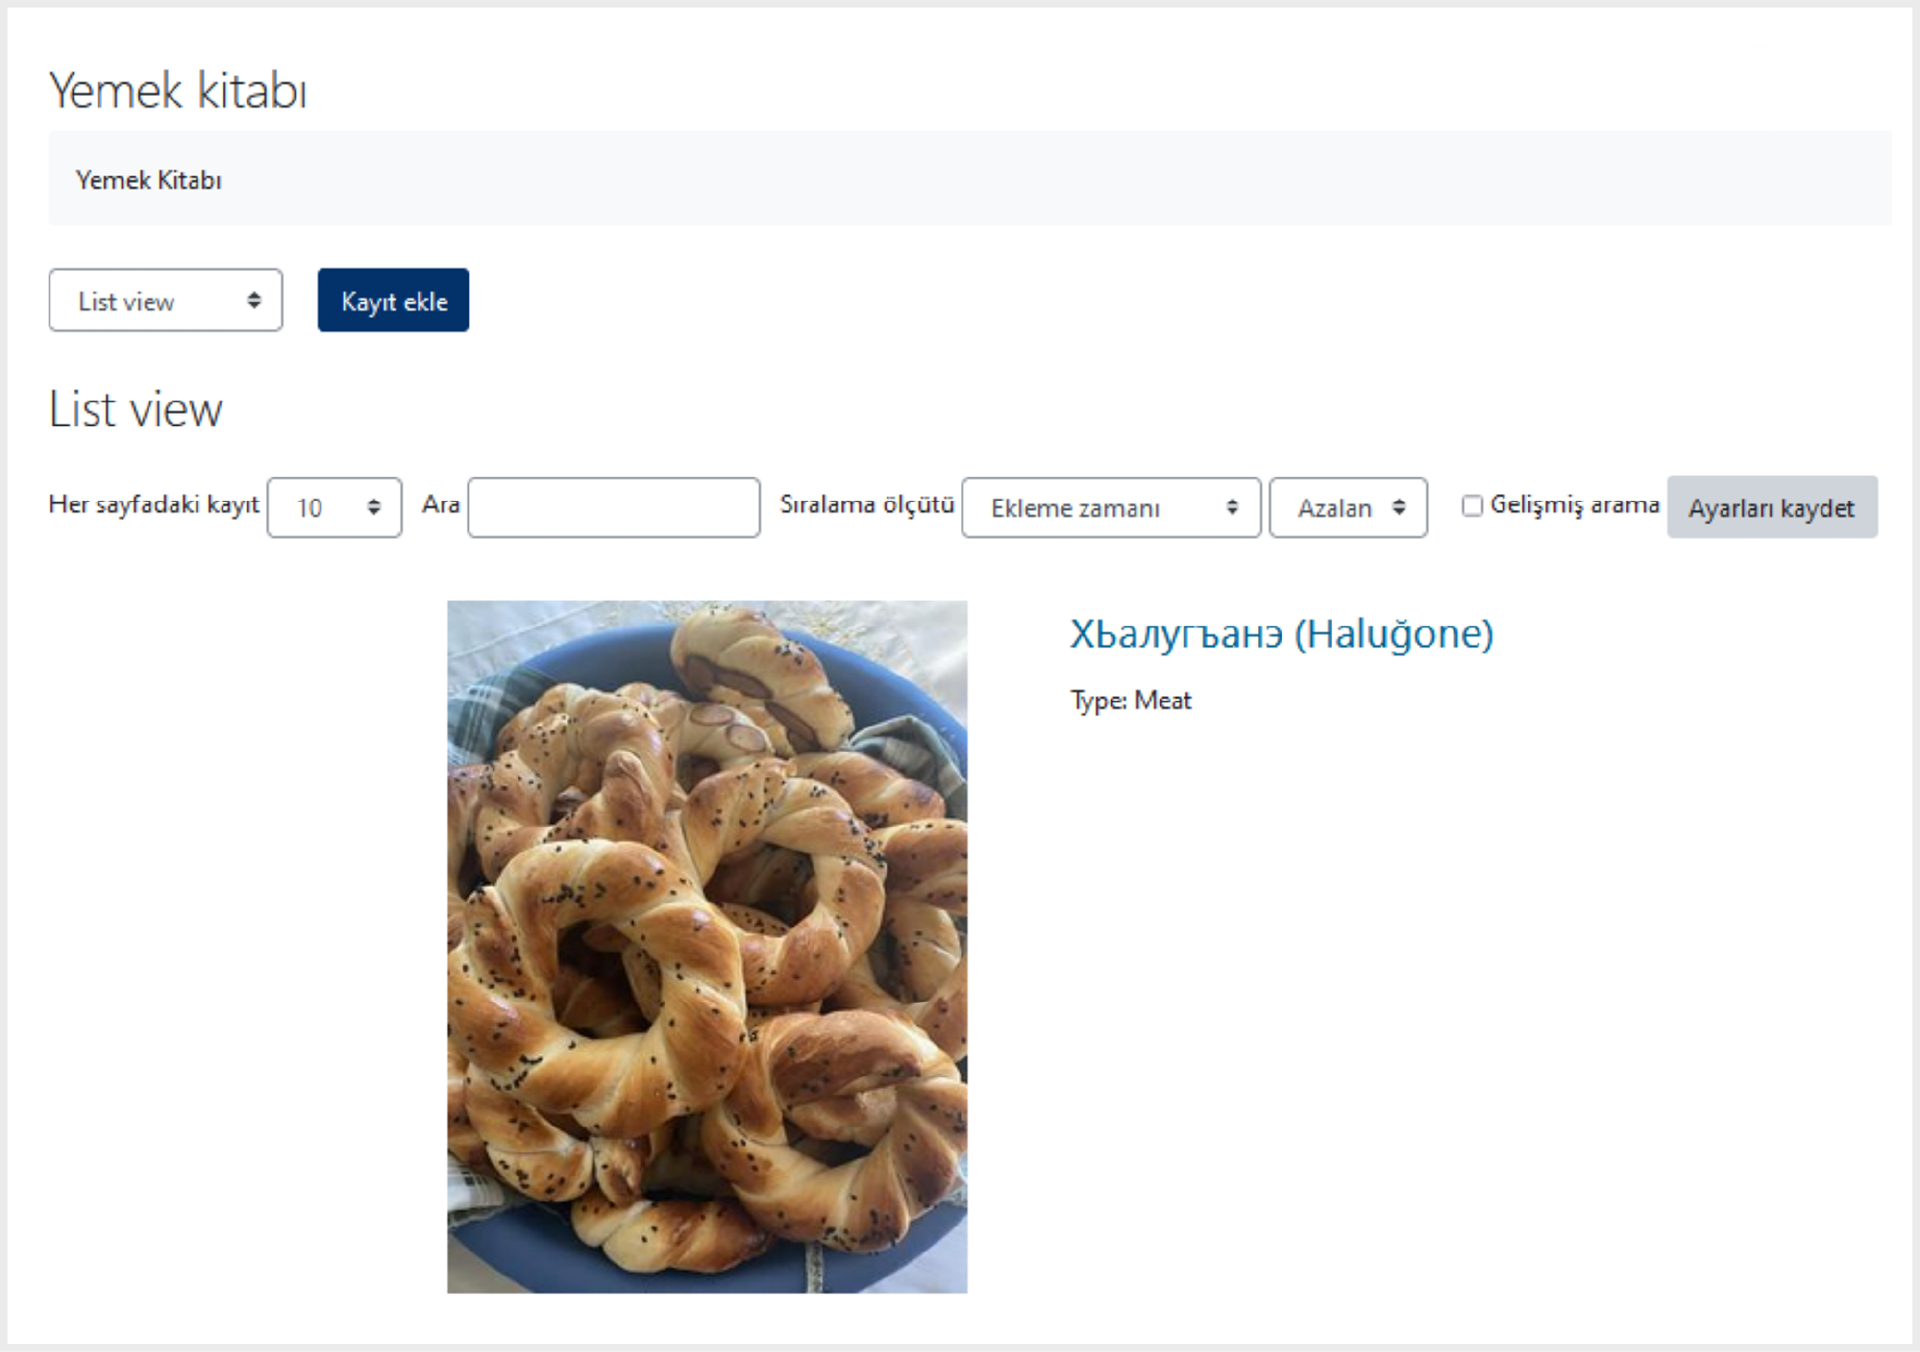Click the Ayarları kaydet button
Viewport: 1920px width, 1352px height.
[x=1772, y=507]
